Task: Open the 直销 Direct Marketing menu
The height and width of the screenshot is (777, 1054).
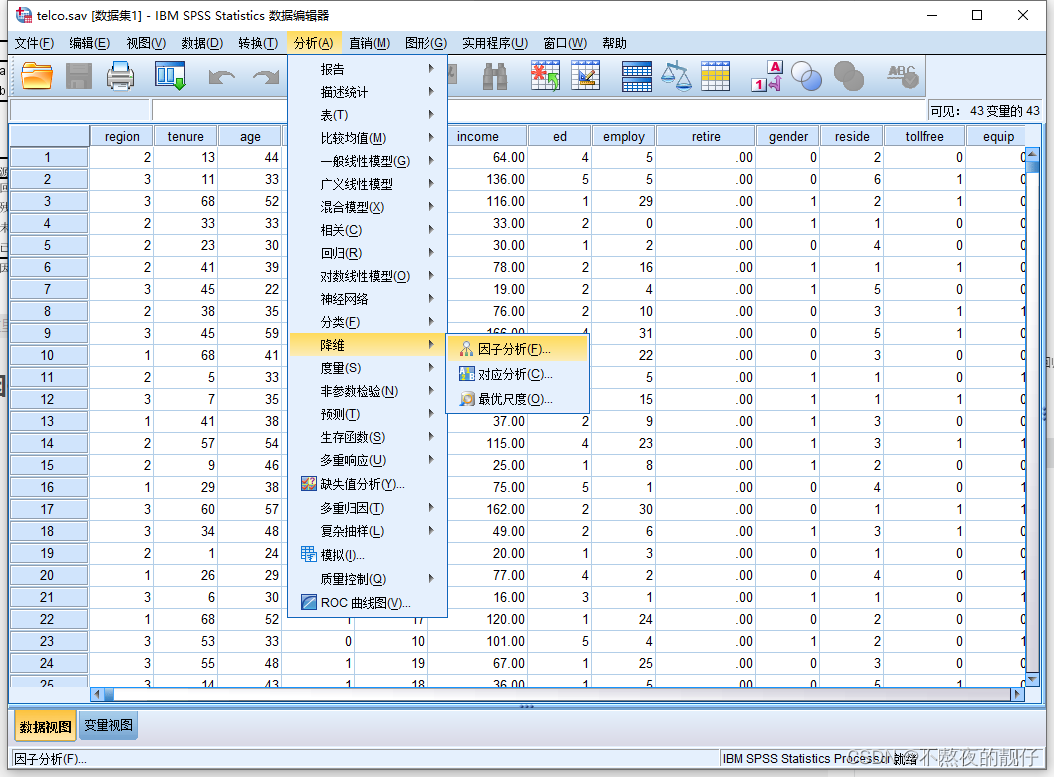Action: pos(369,43)
